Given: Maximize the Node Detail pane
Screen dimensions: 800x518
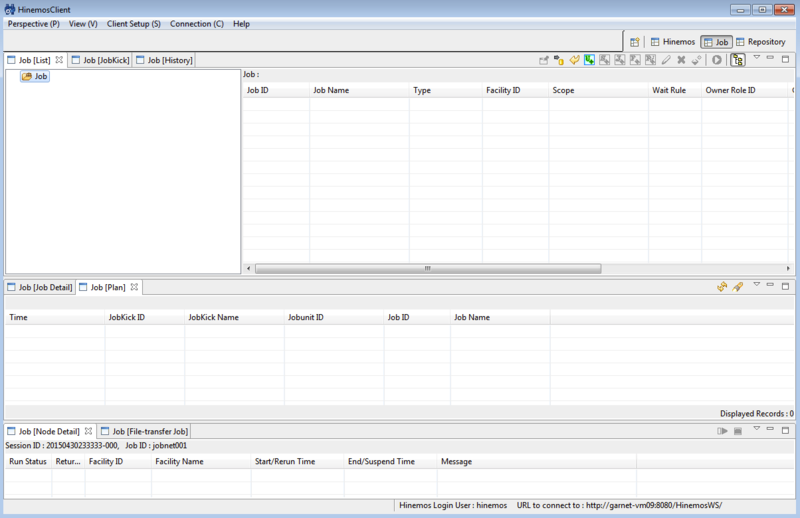Looking at the screenshot, I should 786,430.
